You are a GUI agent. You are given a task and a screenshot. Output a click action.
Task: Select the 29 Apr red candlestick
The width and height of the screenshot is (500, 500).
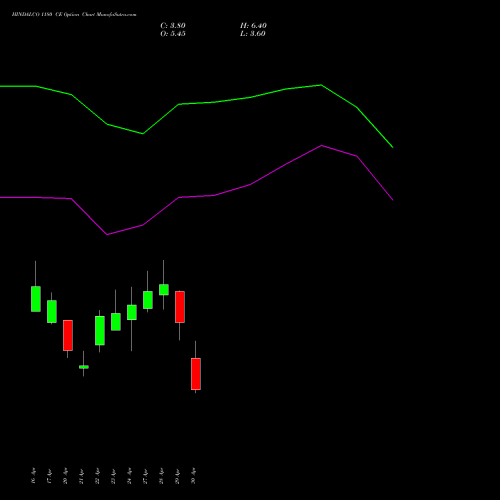coord(180,307)
